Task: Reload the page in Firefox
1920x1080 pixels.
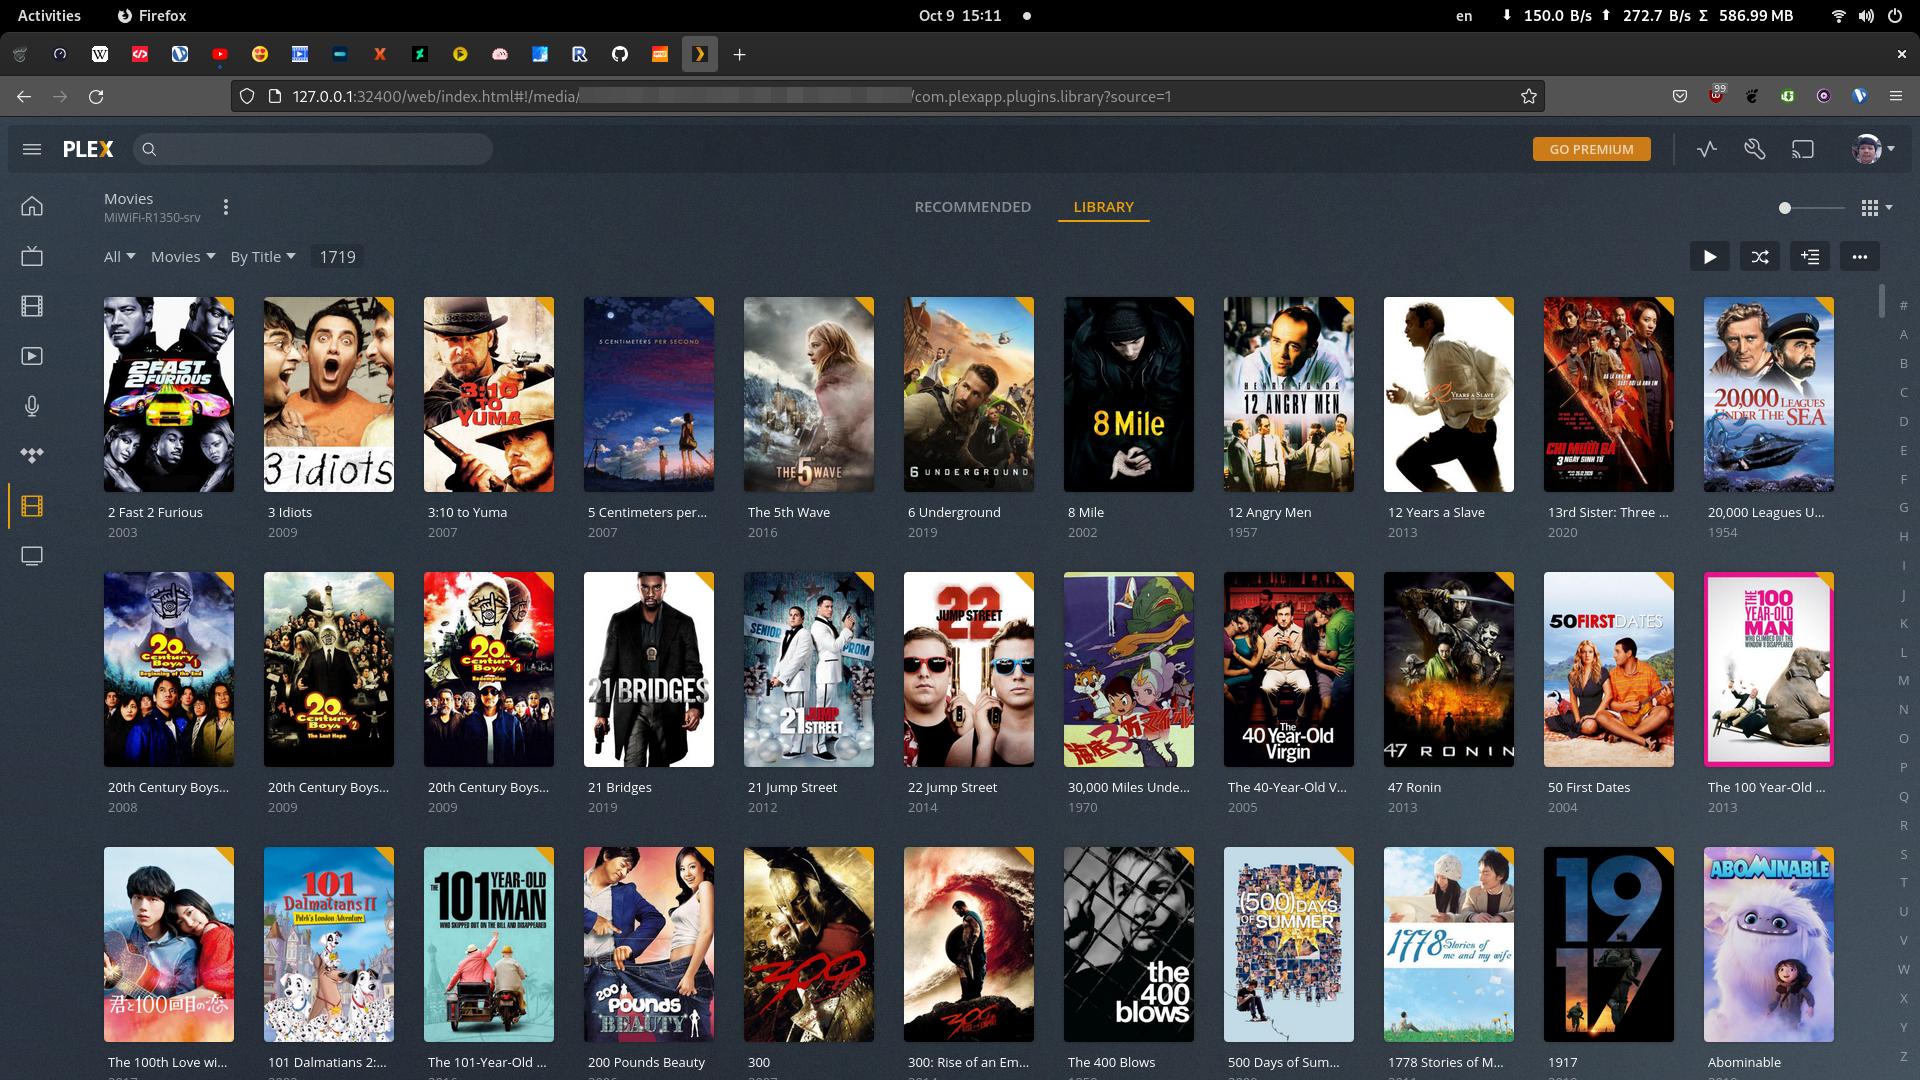Action: pos(96,96)
